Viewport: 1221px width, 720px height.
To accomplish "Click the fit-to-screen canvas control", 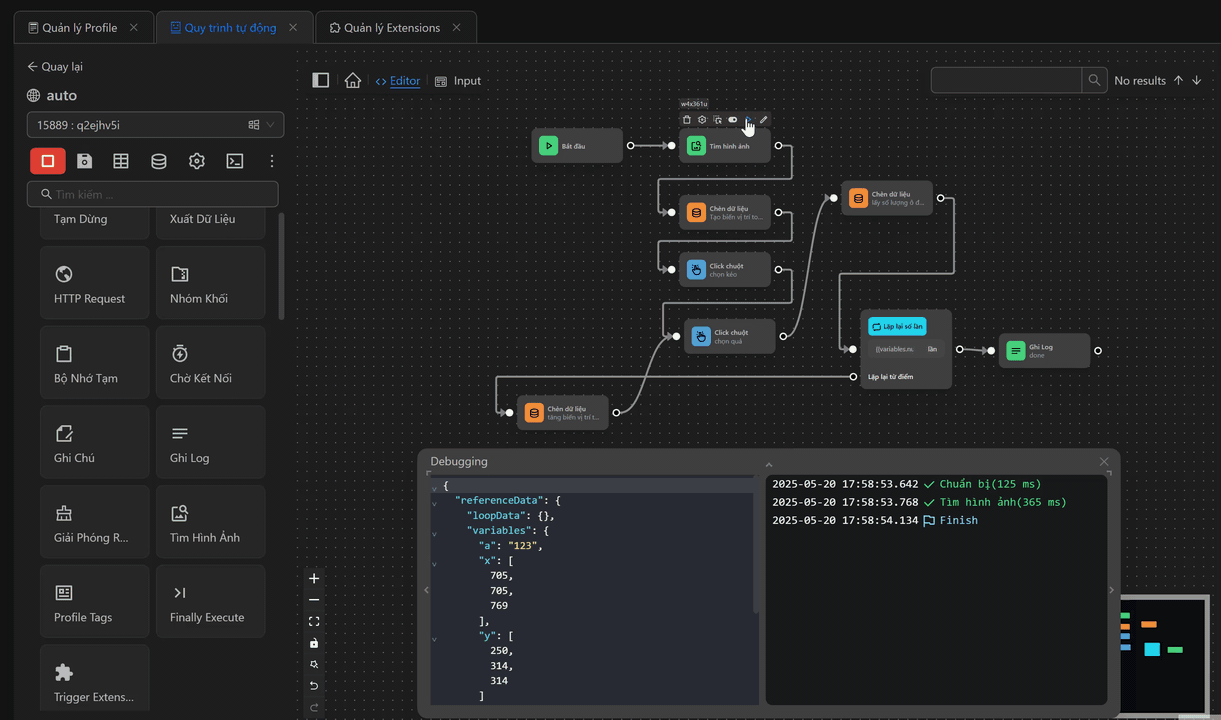I will 314,622.
